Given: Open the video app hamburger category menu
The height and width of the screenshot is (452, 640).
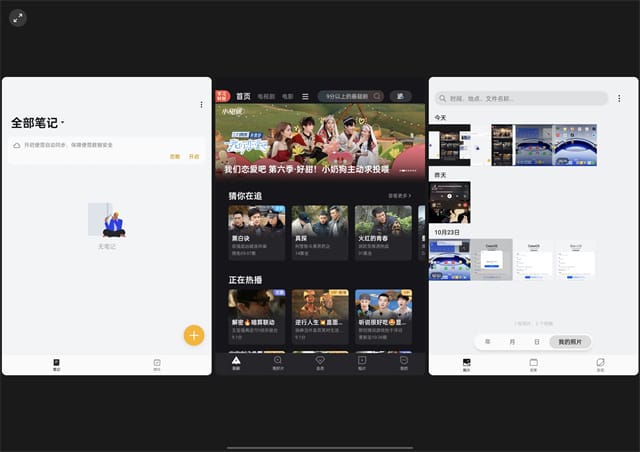Looking at the screenshot, I should coord(305,96).
